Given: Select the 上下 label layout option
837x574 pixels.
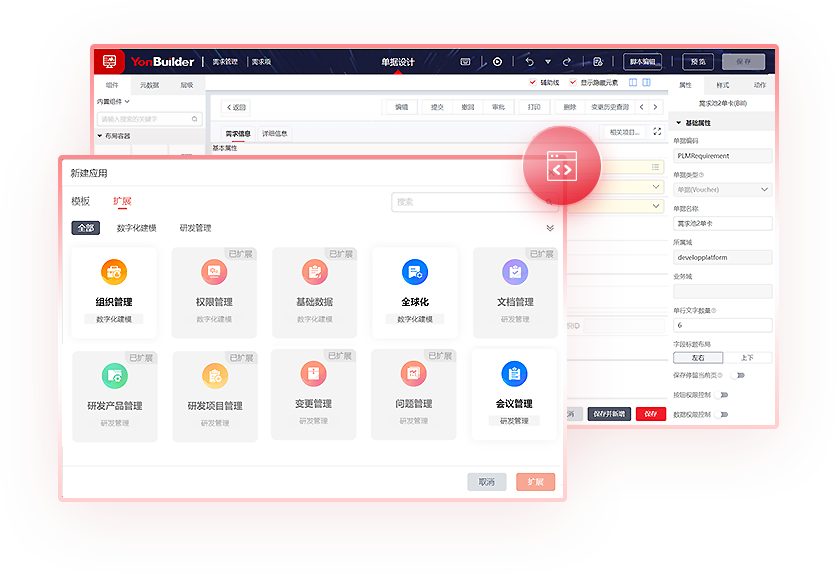Looking at the screenshot, I should pos(746,357).
